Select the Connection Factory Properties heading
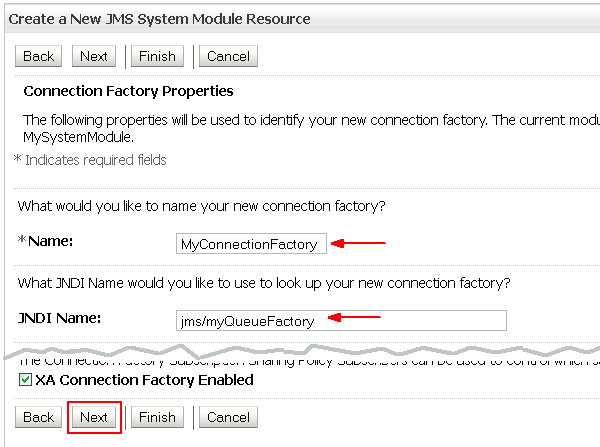The image size is (600, 447). pos(128,91)
